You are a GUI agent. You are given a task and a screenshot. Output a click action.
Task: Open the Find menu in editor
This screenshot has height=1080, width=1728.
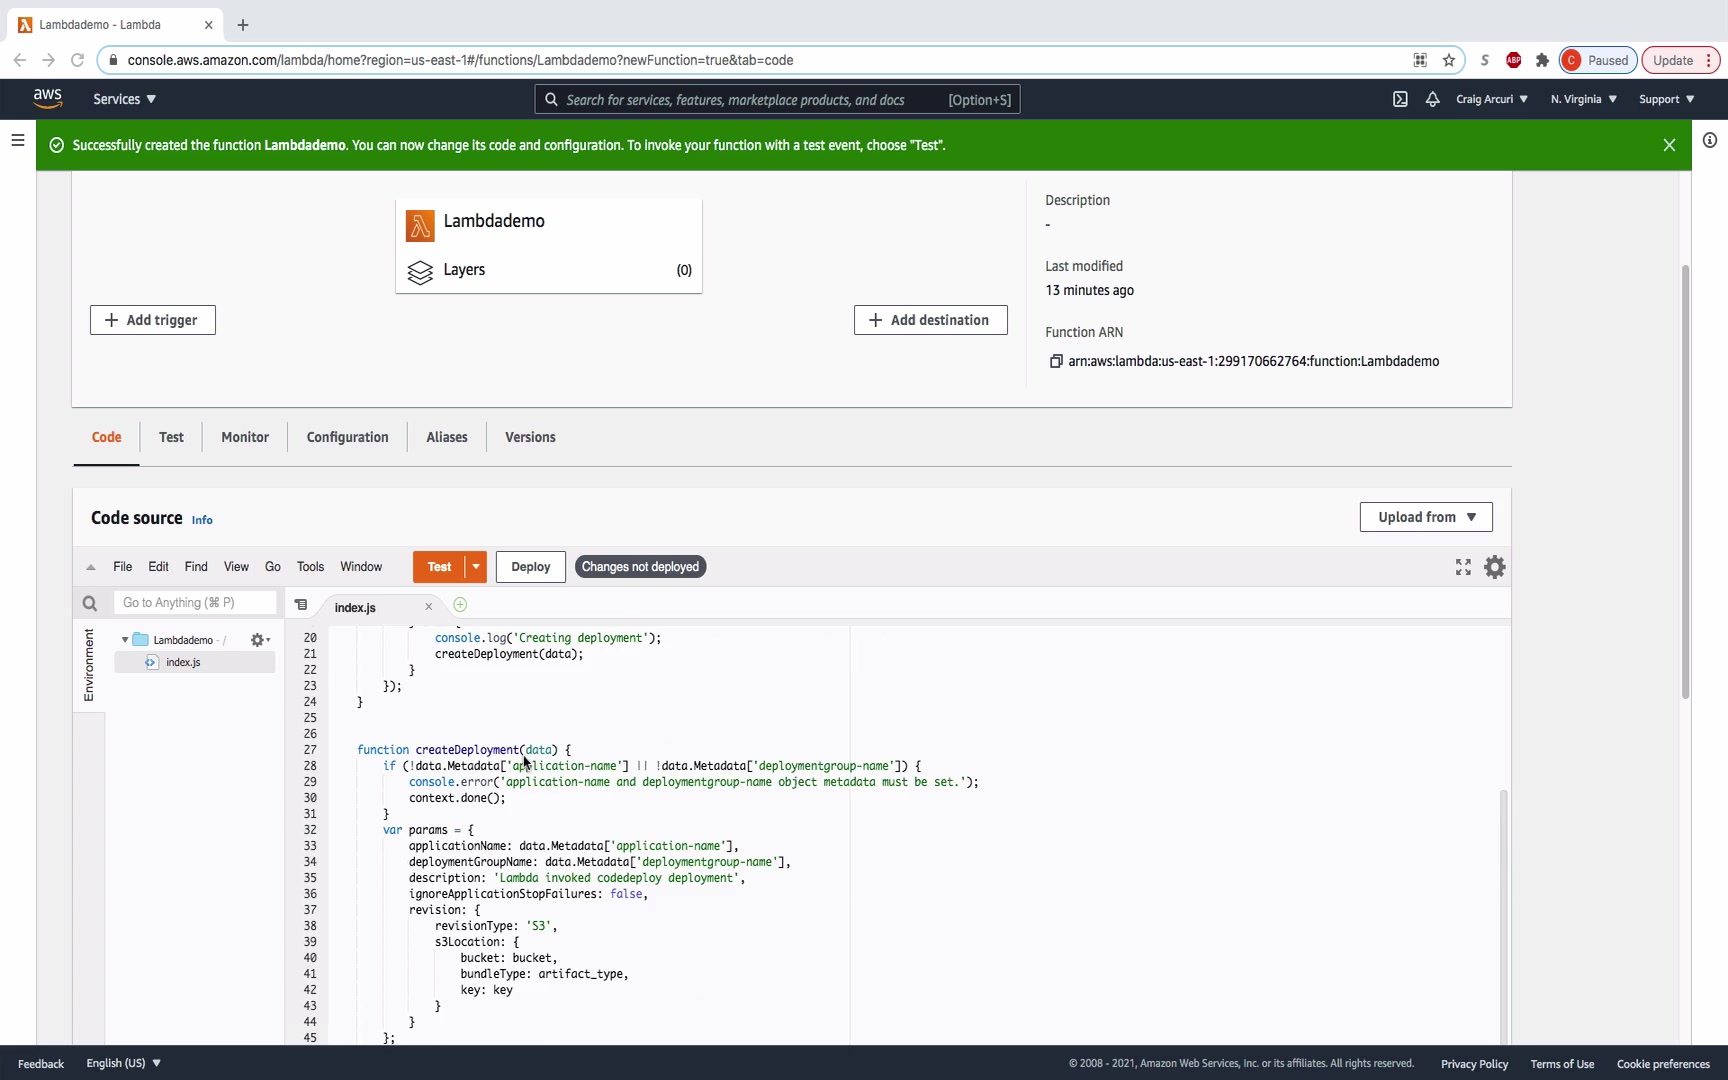(x=196, y=567)
